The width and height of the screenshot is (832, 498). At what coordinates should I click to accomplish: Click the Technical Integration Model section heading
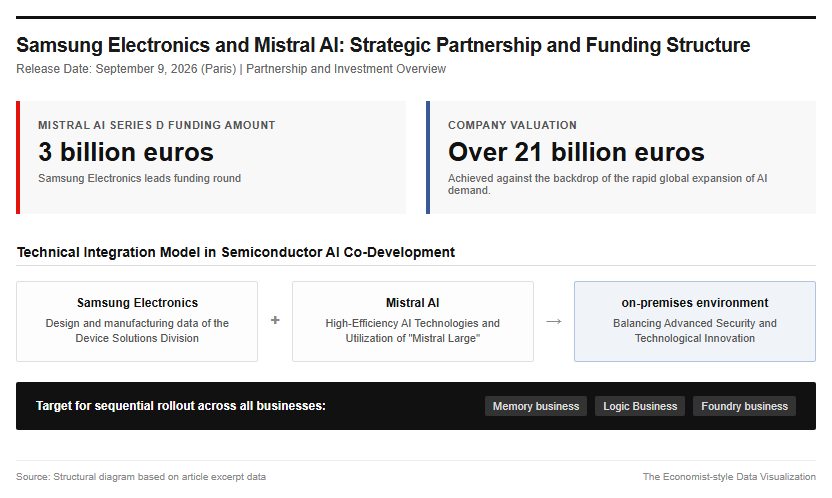(236, 252)
